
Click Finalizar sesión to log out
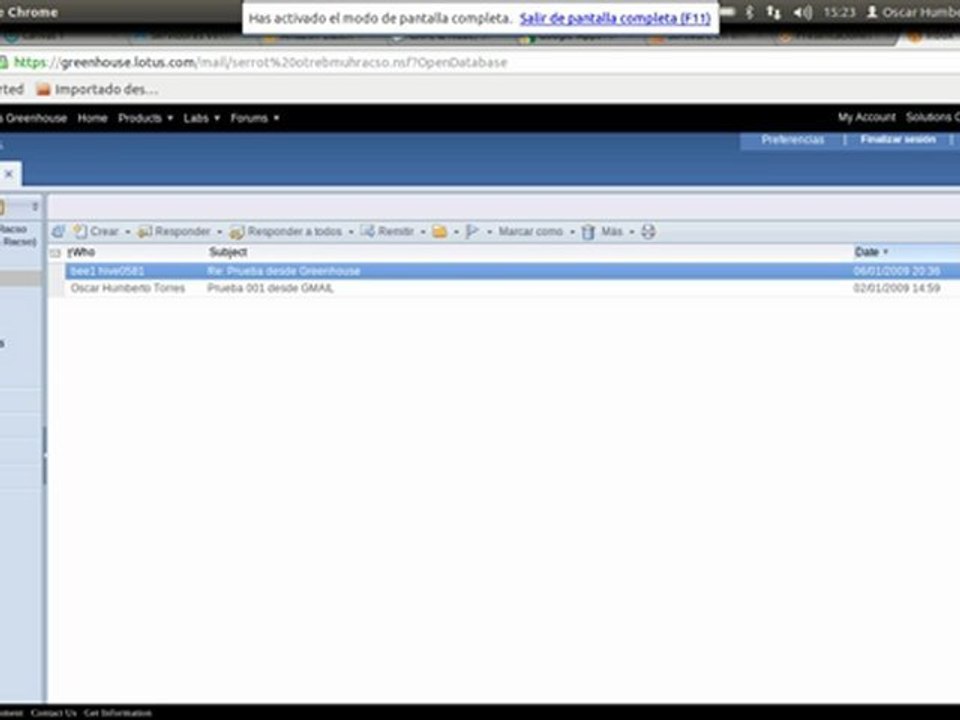tap(898, 140)
